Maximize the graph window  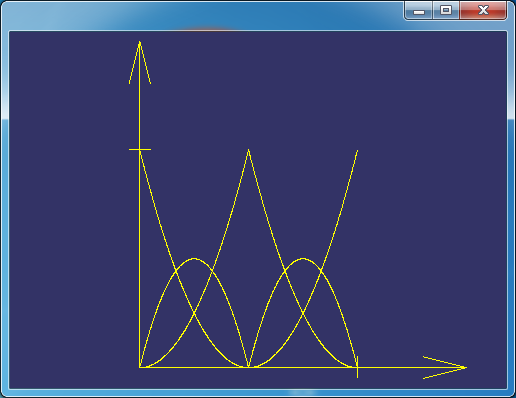point(446,10)
